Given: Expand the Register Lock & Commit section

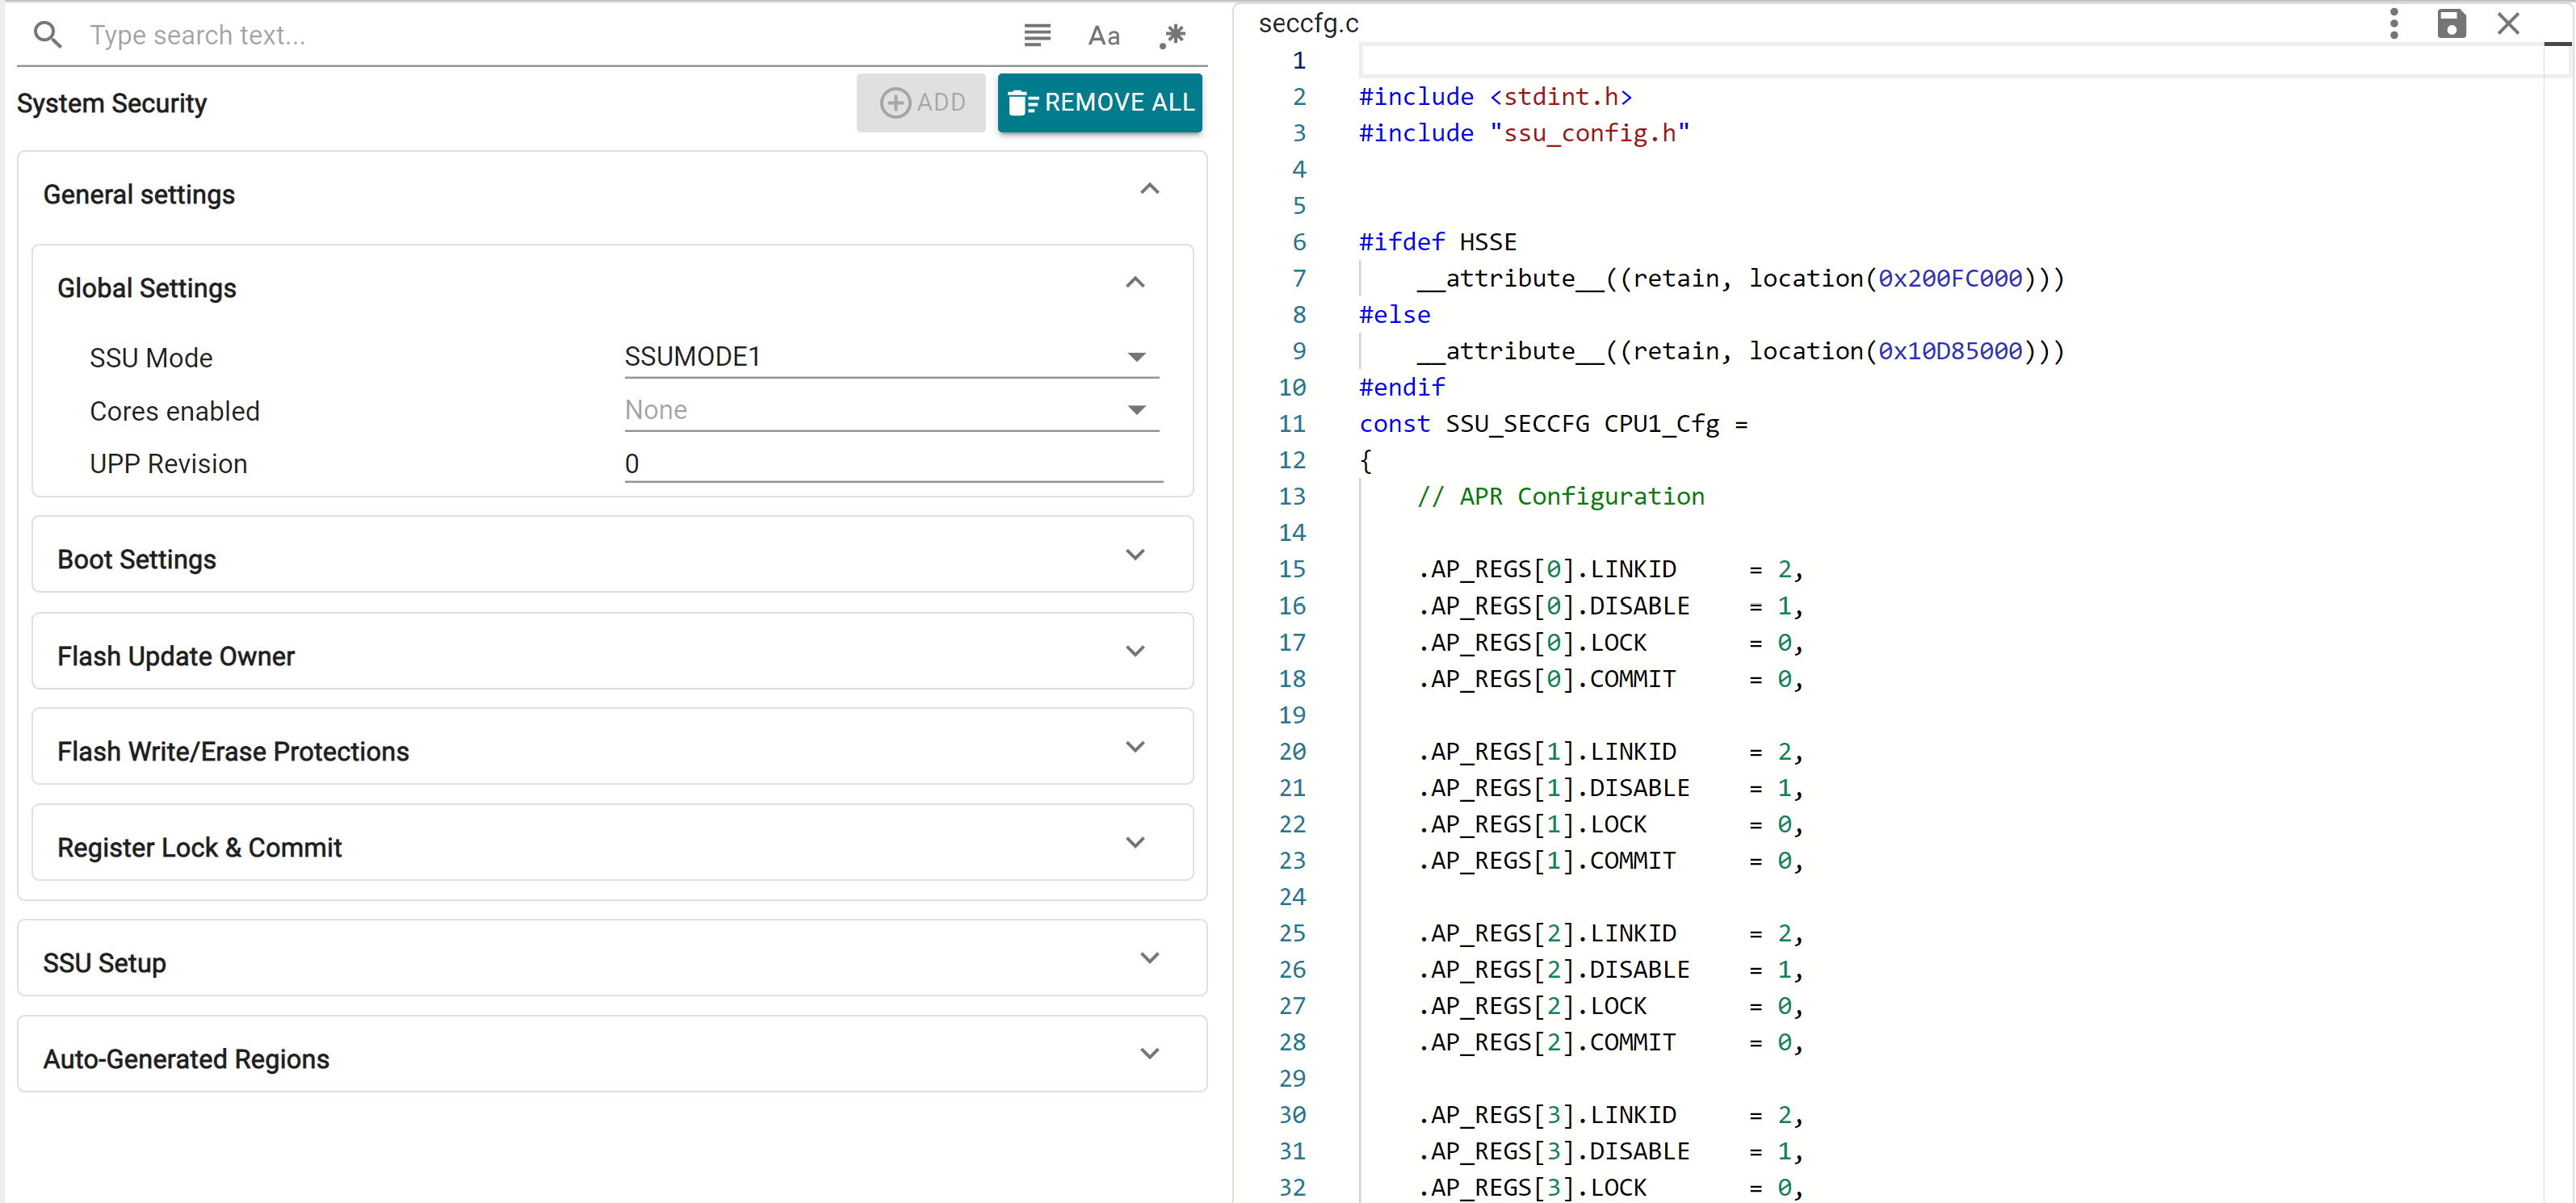Looking at the screenshot, I should [x=1135, y=843].
